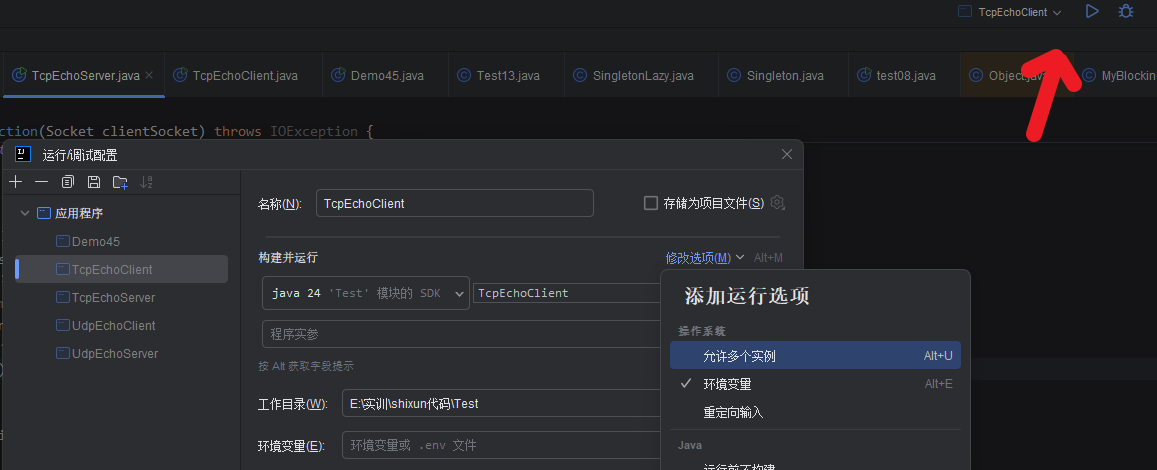Viewport: 1157px width, 470px height.
Task: Open the gear settings beside 存储为项目文件
Action: coord(777,202)
